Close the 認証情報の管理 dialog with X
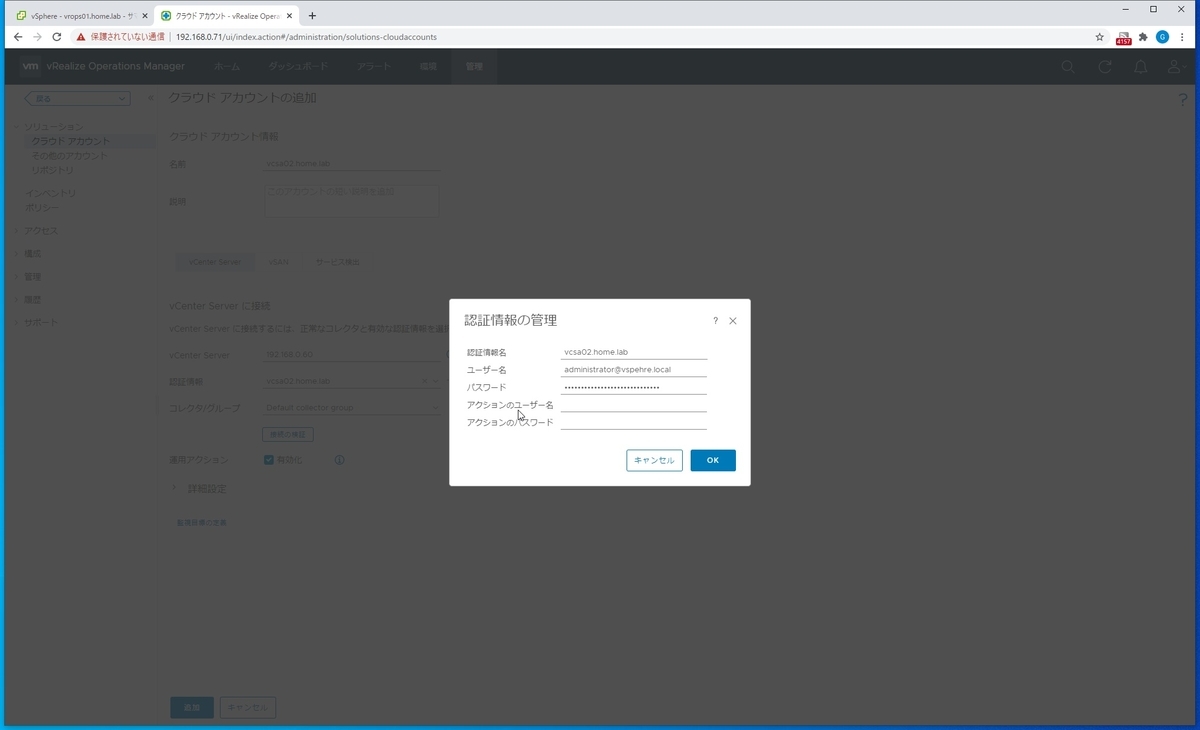The width and height of the screenshot is (1200, 730). [733, 321]
